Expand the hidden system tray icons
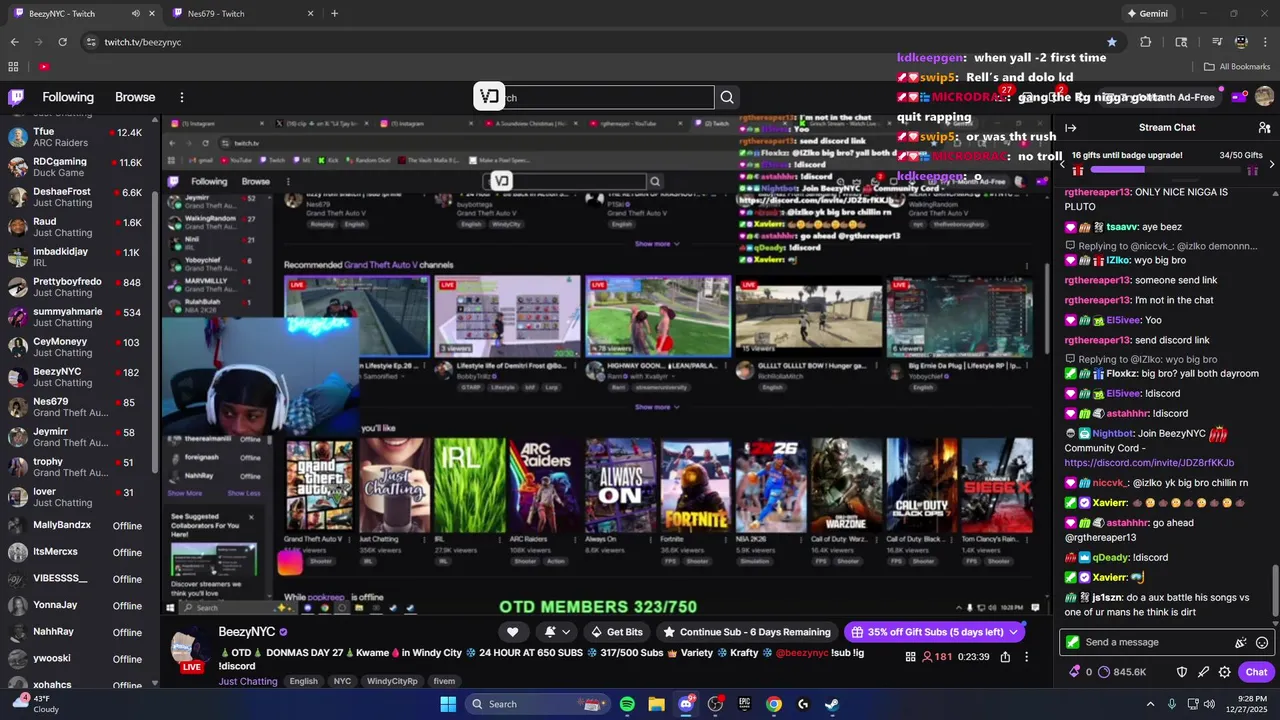Image resolution: width=1280 pixels, height=720 pixels. tap(1150, 704)
